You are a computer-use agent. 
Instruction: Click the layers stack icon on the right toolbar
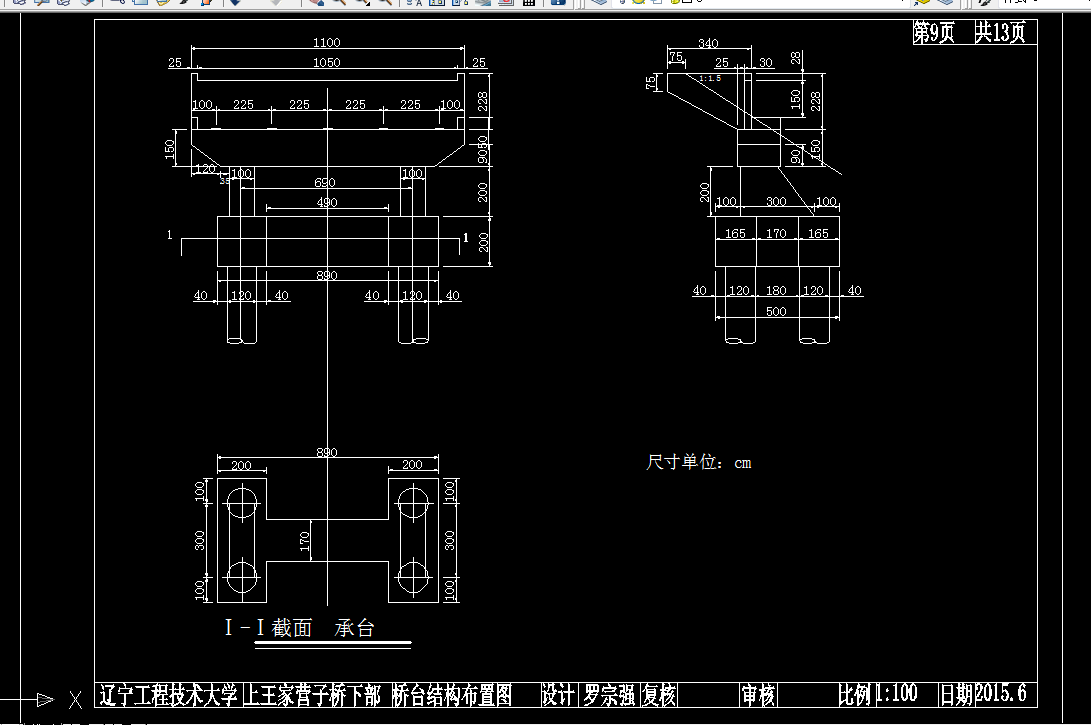pos(945,5)
